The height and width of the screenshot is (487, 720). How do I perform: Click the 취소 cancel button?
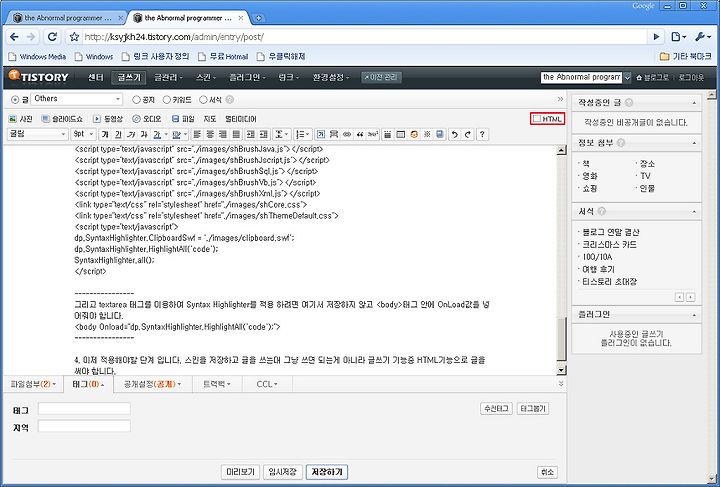547,472
